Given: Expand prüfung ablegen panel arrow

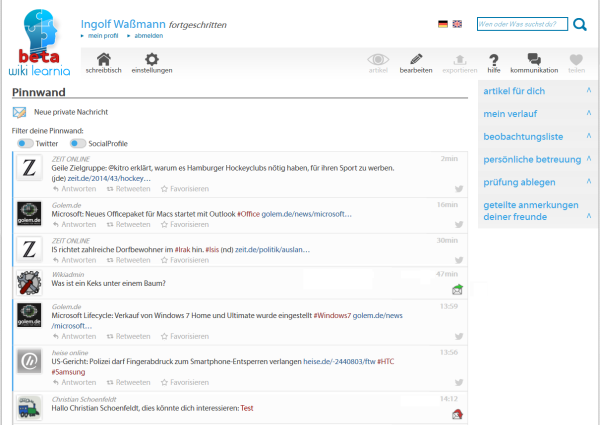Looking at the screenshot, I should (589, 181).
